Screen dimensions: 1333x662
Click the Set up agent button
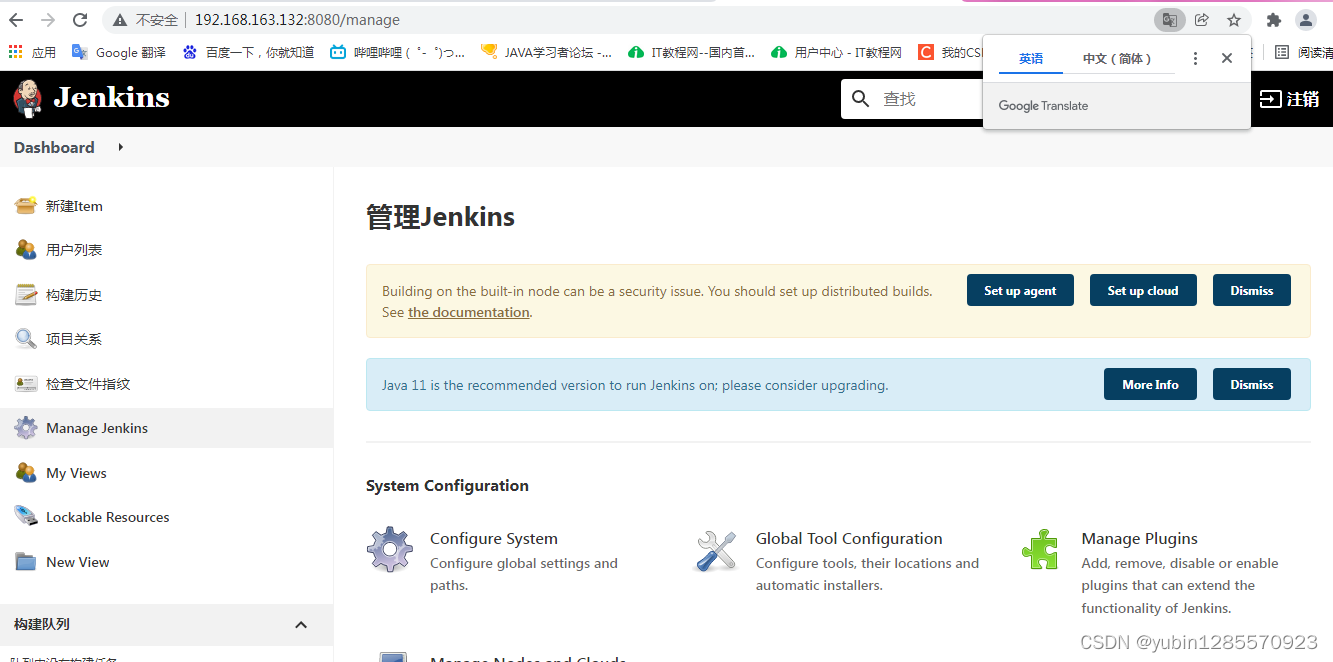(1020, 290)
